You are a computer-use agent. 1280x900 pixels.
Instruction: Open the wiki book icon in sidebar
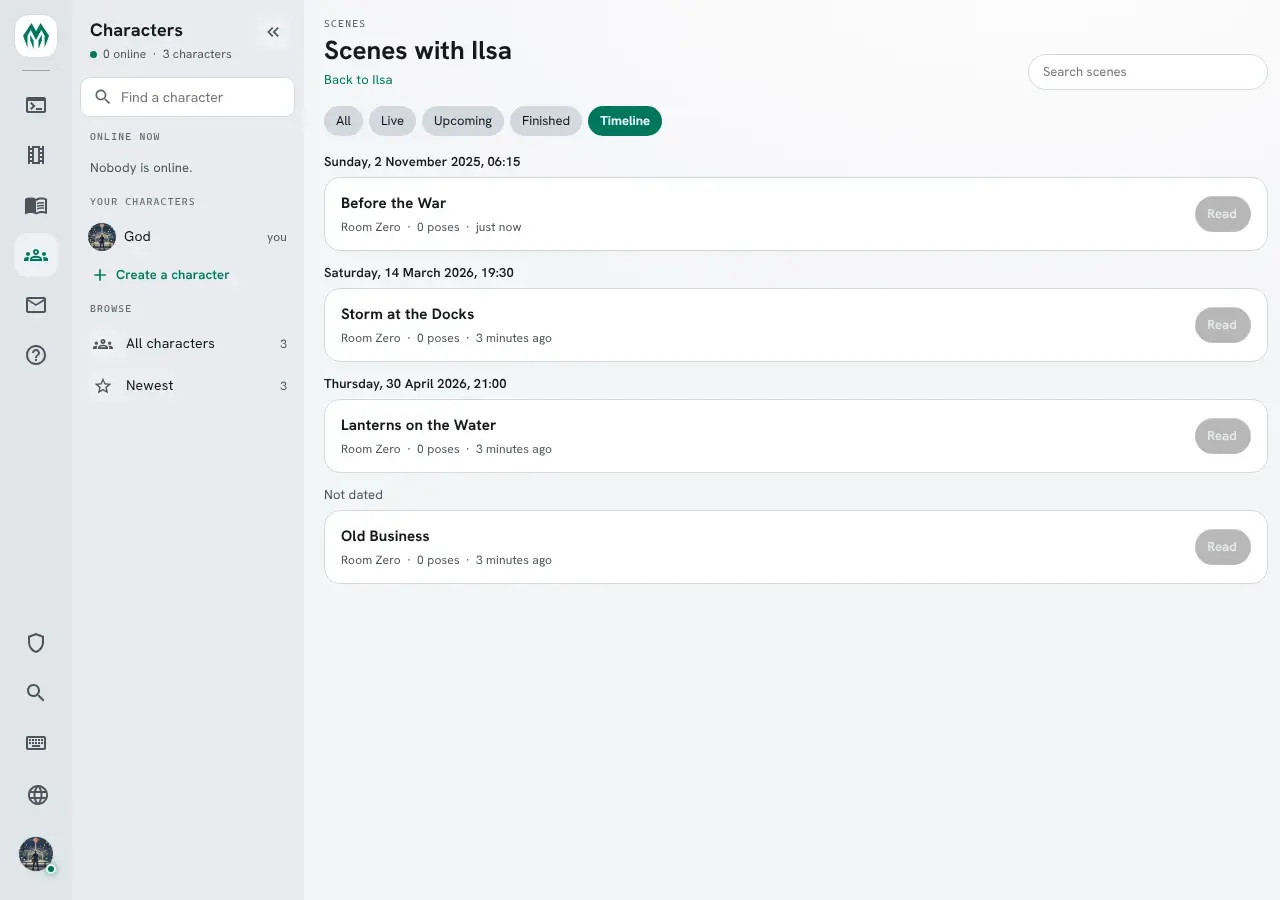[36, 205]
